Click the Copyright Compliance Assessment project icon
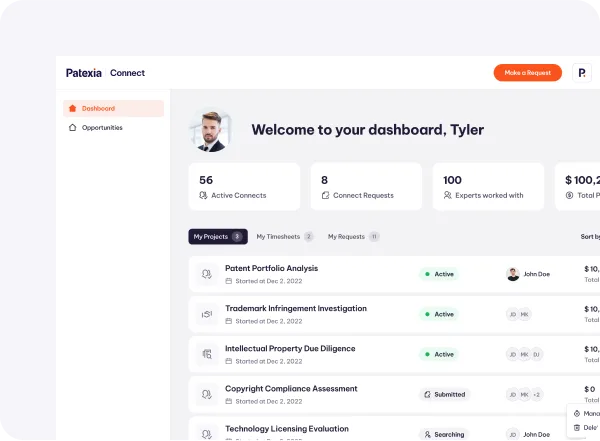This screenshot has width=600, height=441. [x=207, y=395]
